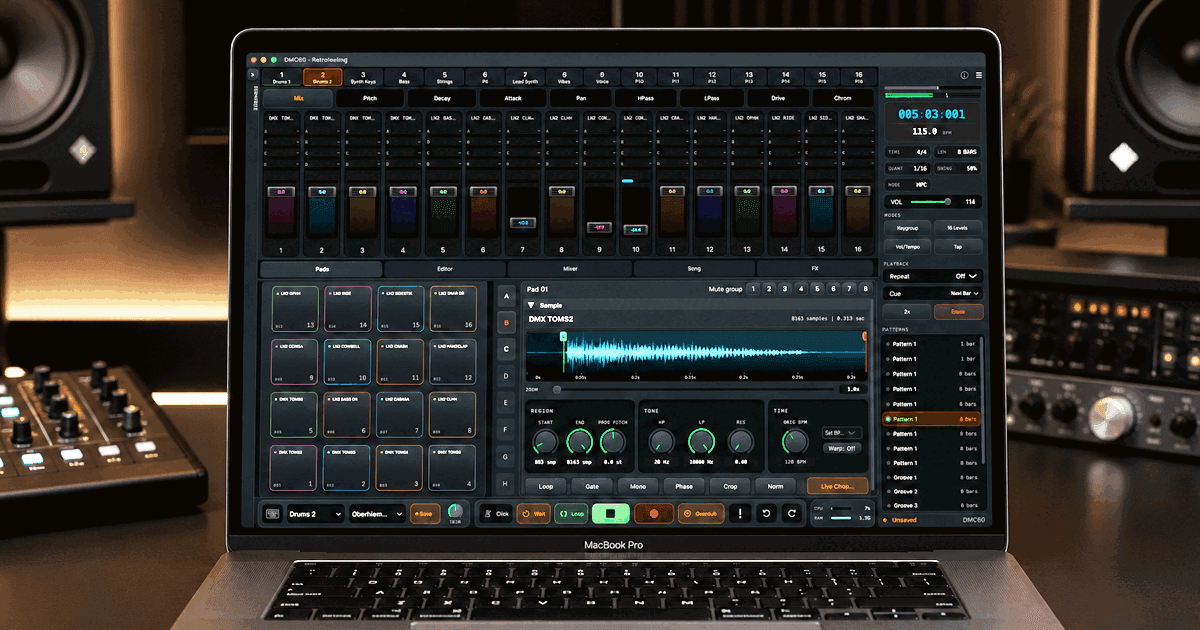The image size is (1200, 630).
Task: Click the VOL slider handle
Action: 947,202
